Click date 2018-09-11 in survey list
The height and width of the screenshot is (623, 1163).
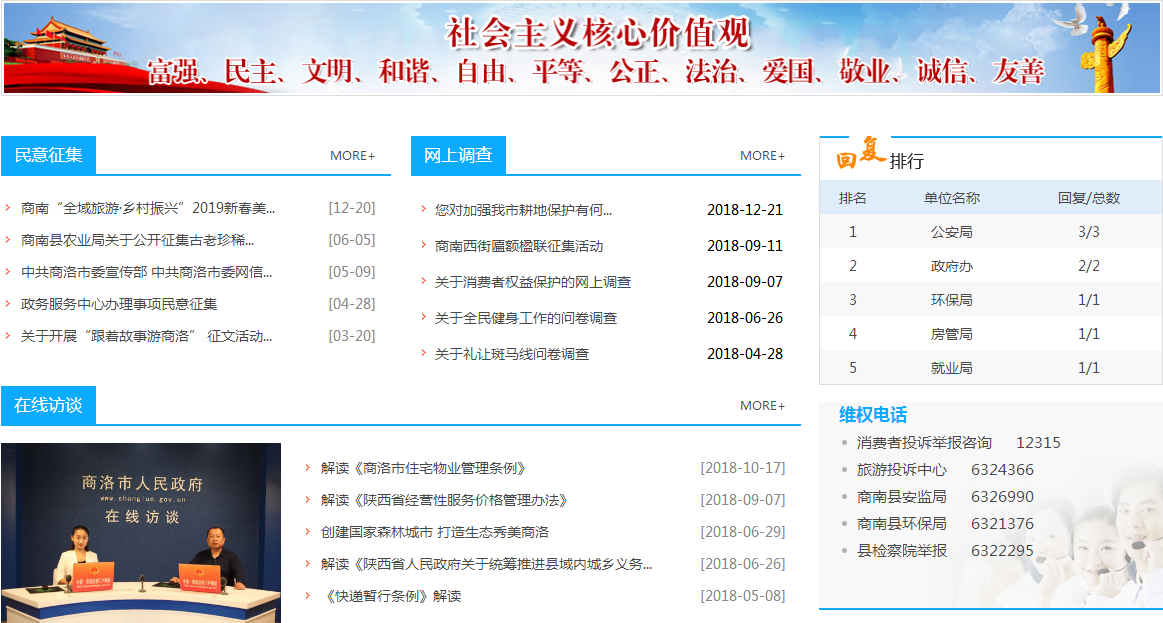[745, 246]
